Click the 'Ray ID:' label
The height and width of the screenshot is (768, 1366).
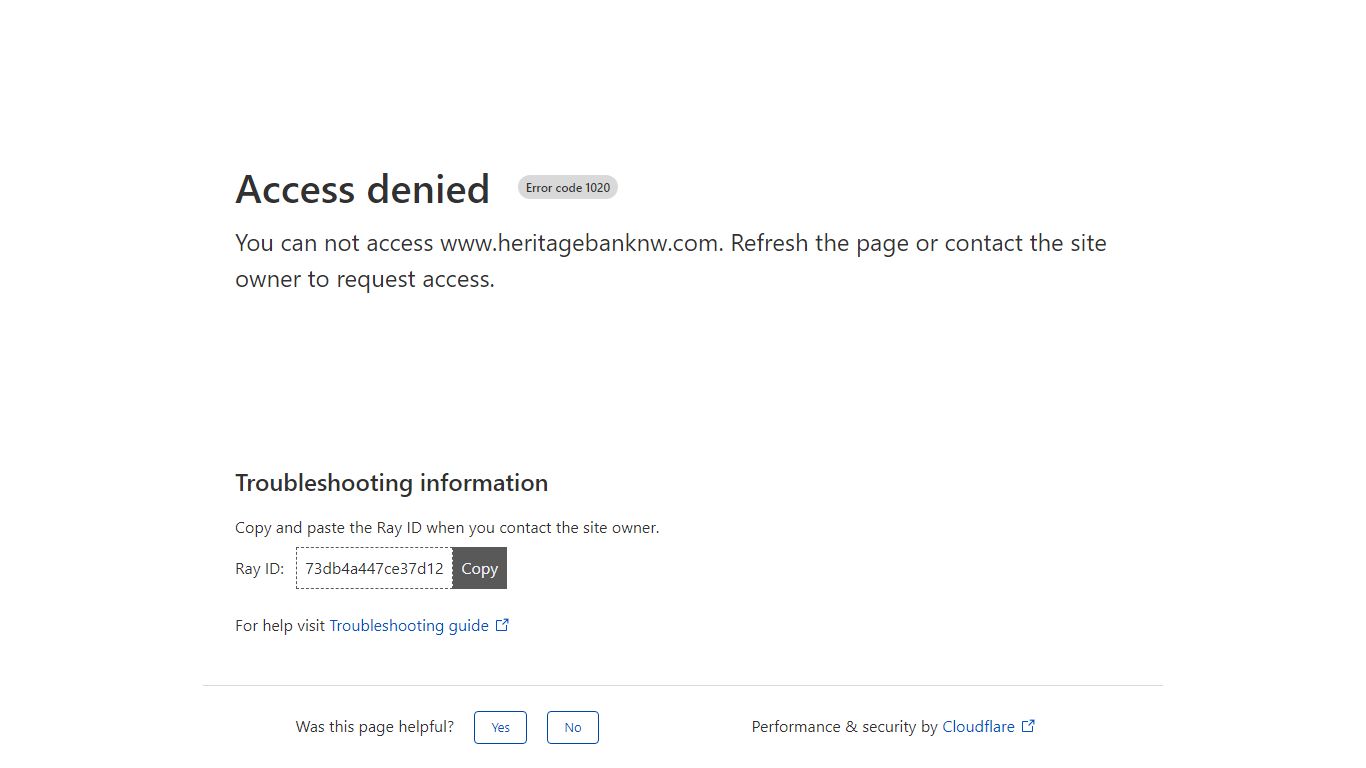[260, 568]
